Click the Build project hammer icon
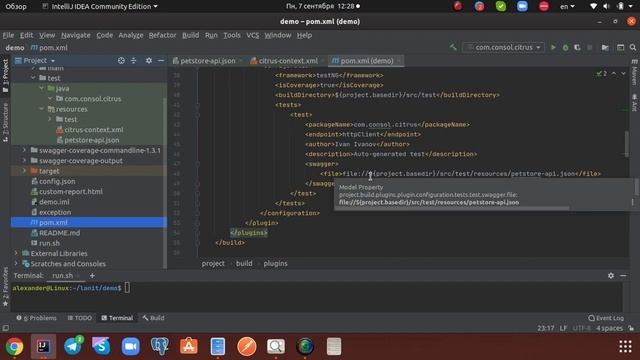Image resolution: width=640 pixels, height=360 pixels. point(453,47)
